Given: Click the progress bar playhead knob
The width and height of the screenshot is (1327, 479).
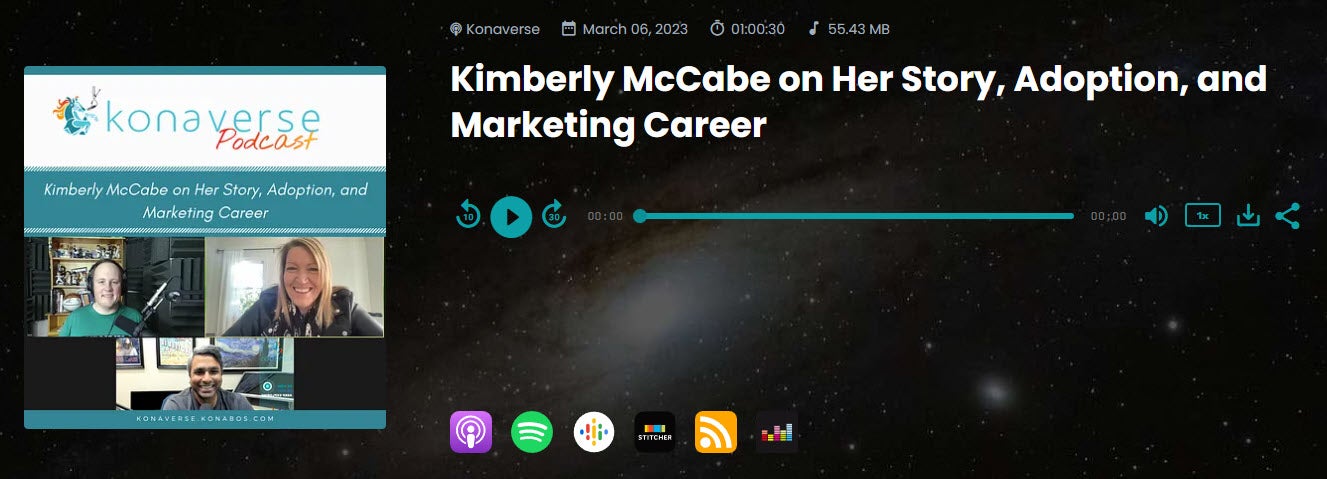Looking at the screenshot, I should pyautogui.click(x=640, y=216).
